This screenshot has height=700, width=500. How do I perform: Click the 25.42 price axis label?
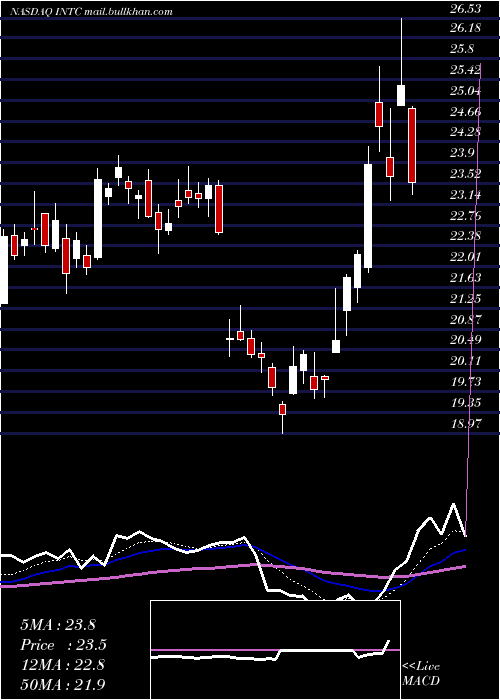tap(465, 70)
